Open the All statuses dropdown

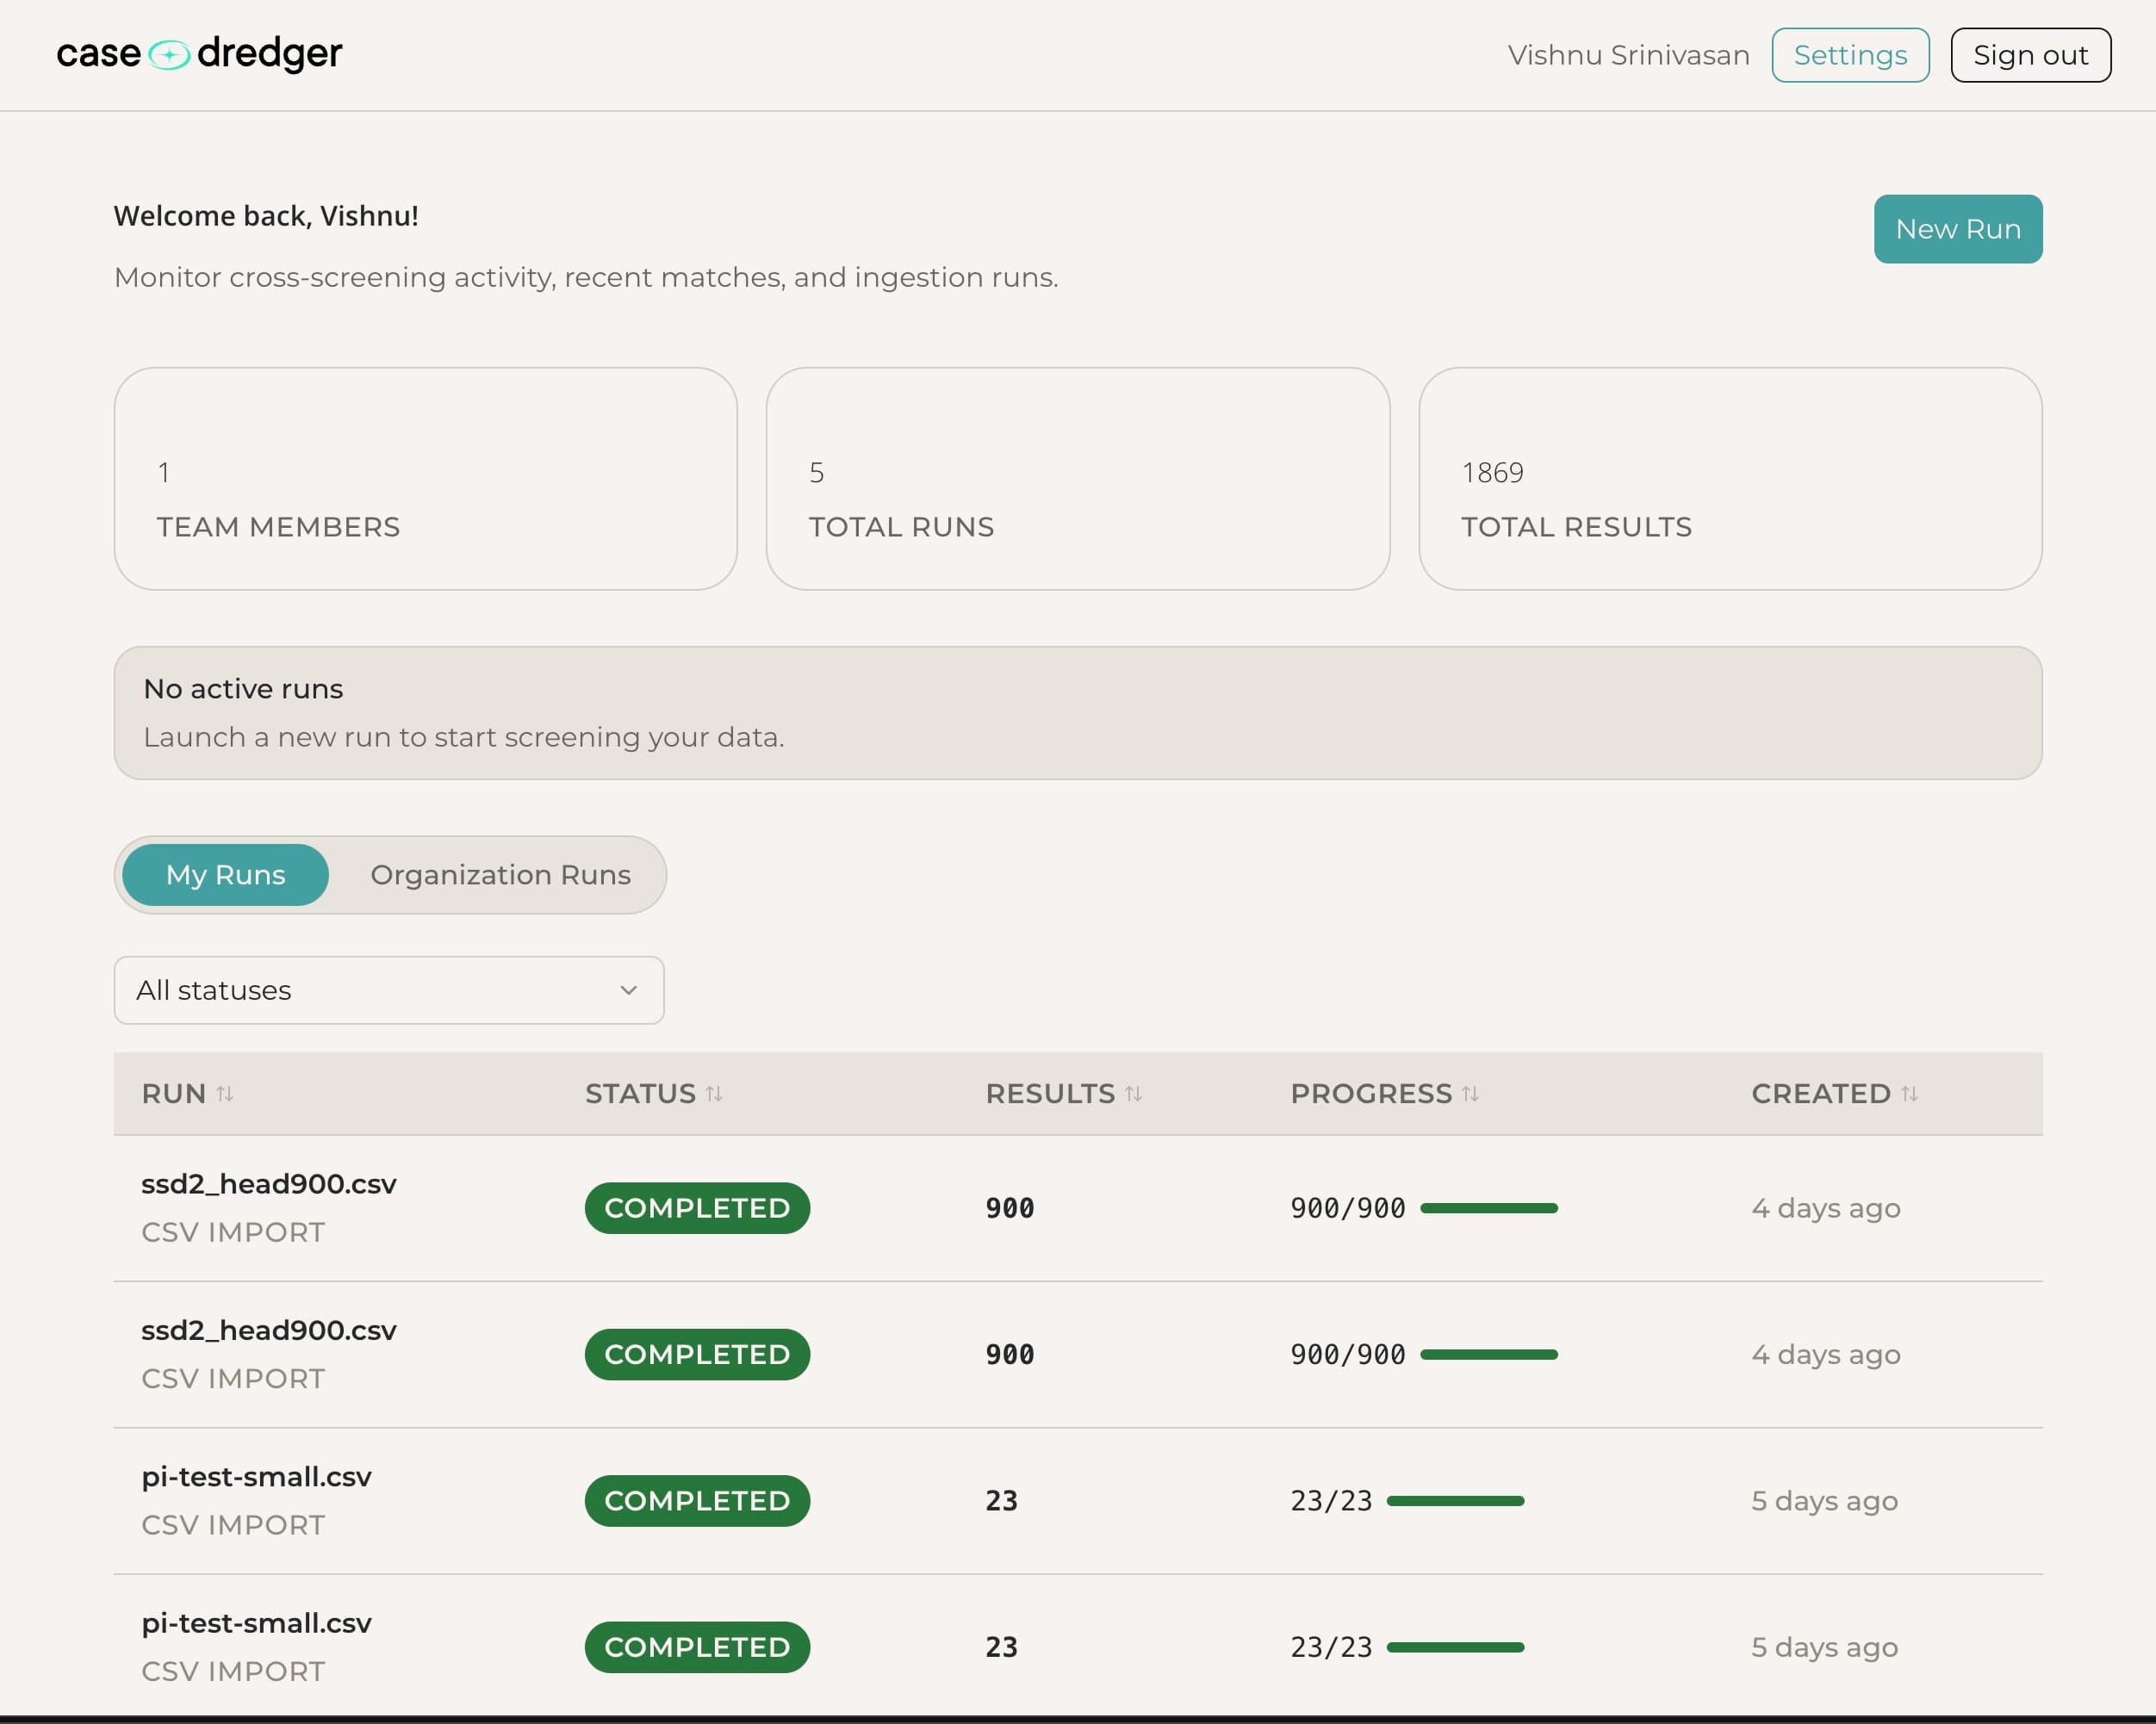(389, 990)
